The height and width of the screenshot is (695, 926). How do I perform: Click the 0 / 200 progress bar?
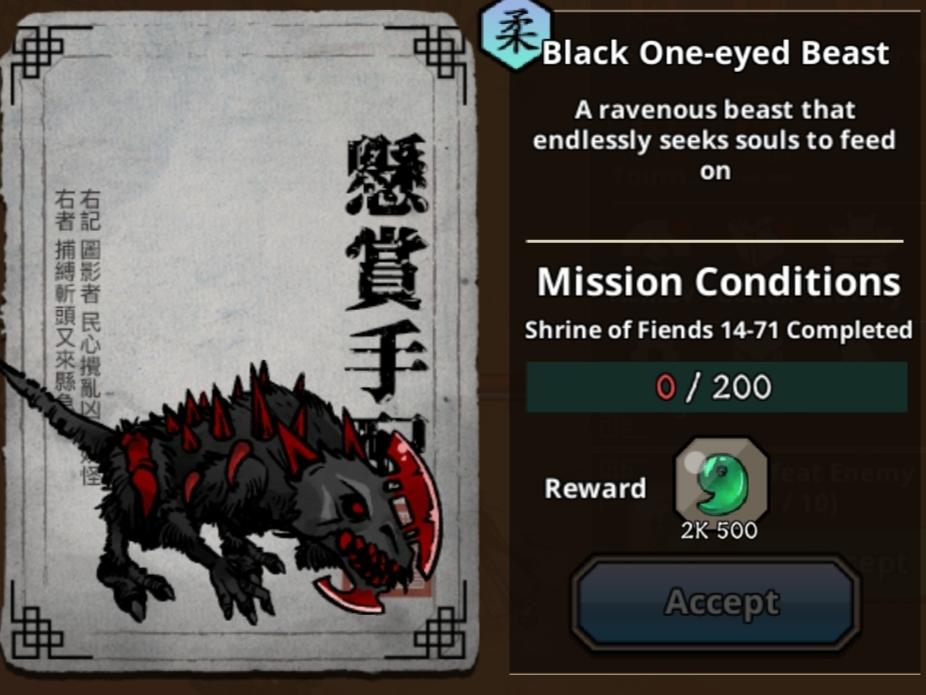(716, 387)
